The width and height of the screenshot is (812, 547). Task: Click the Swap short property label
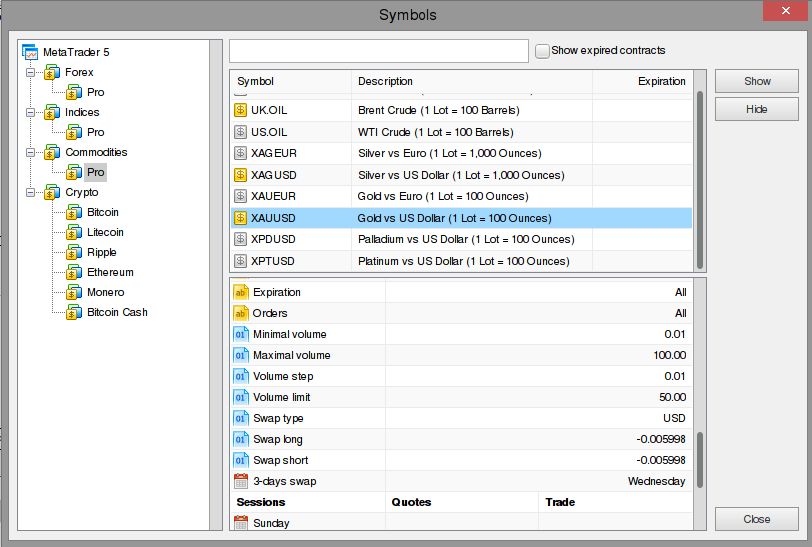[x=280, y=460]
